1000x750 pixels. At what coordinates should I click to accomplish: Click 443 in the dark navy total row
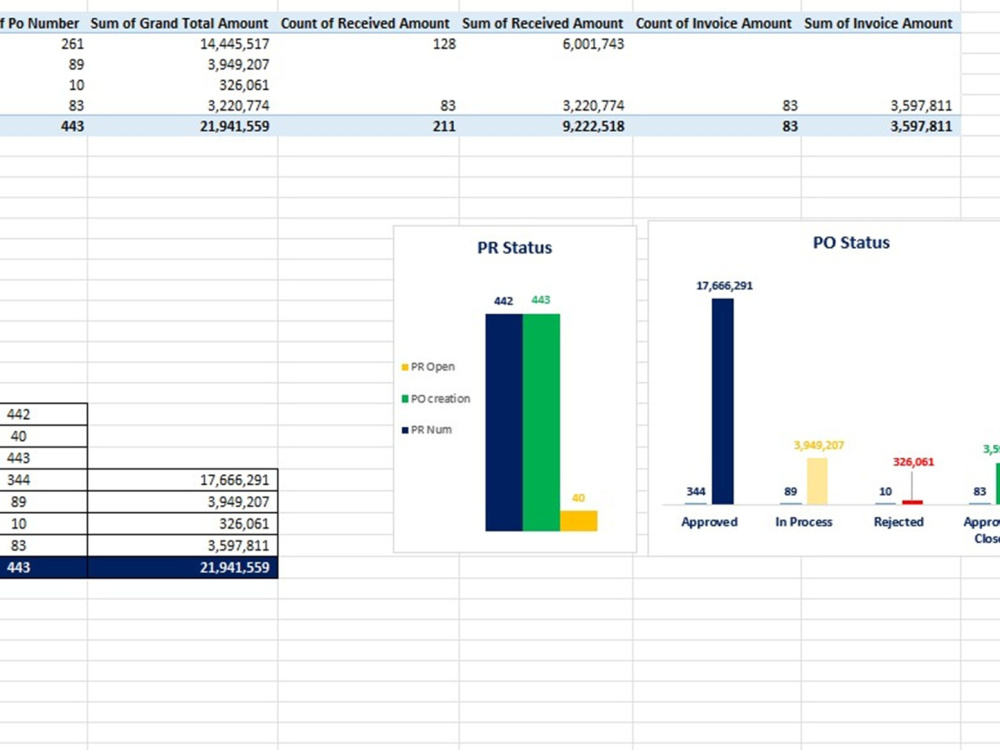43,568
